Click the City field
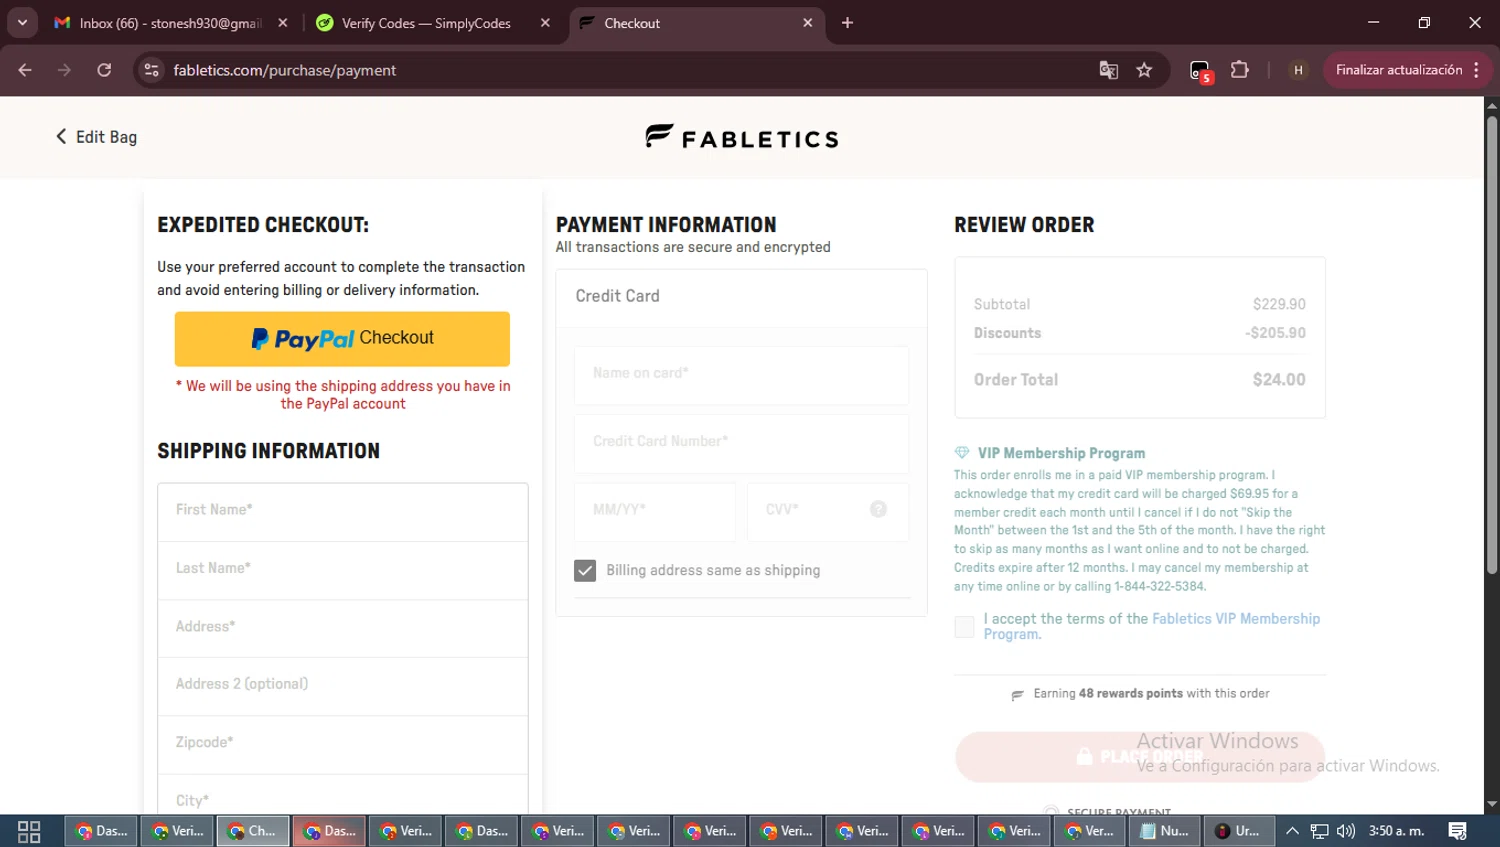The image size is (1500, 847). coord(343,796)
